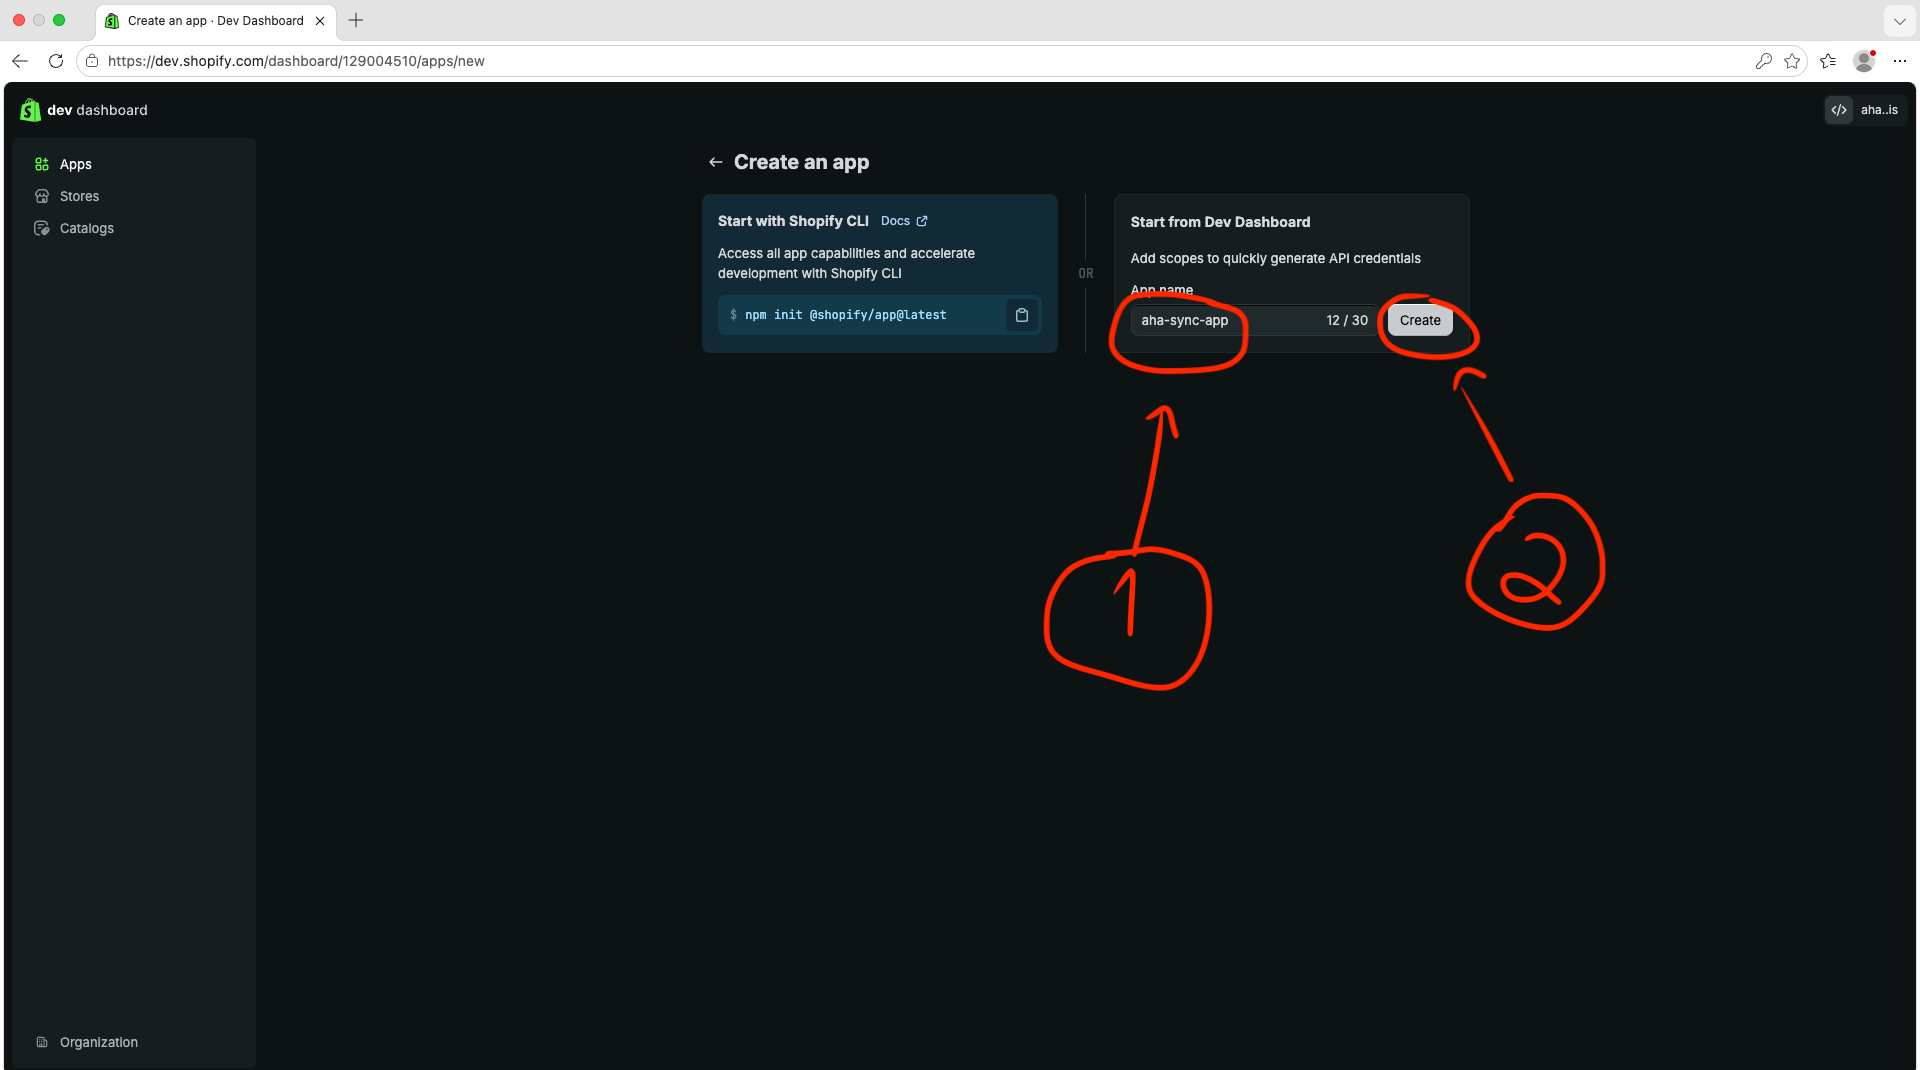Screen dimensions: 1920x1070
Task: Open the browser favorites list icon
Action: [x=1828, y=61]
